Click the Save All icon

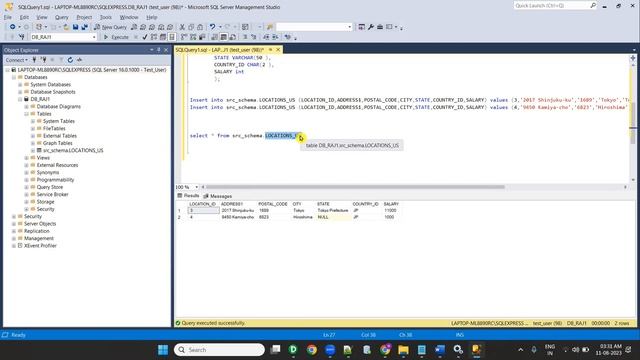point(84,27)
